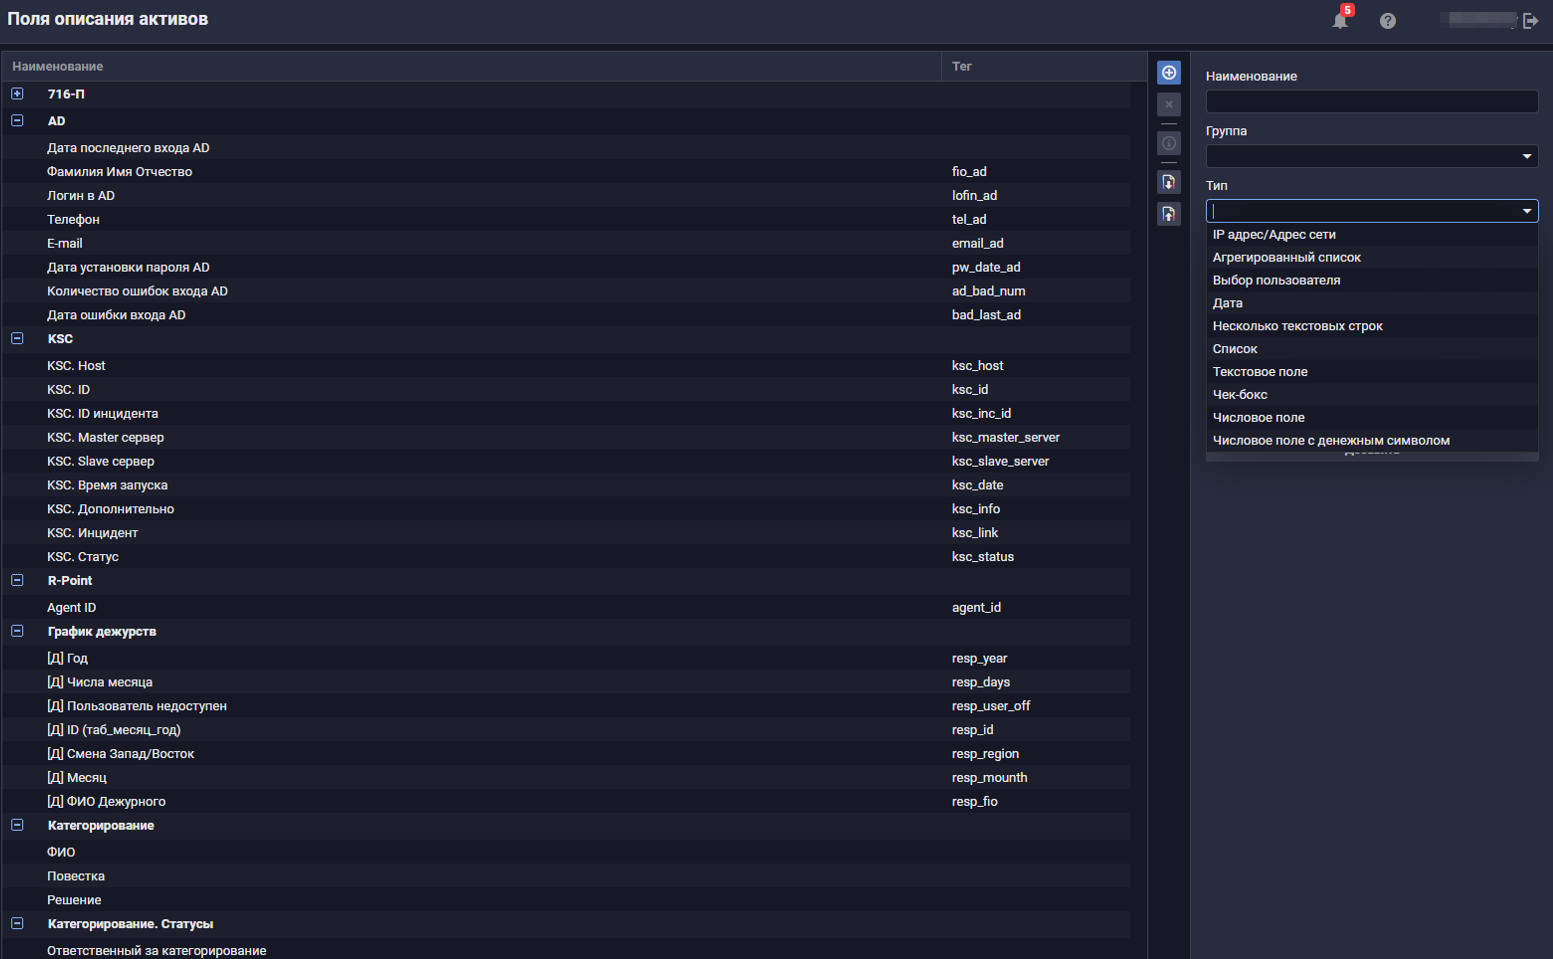Select the 'KSC. Master сервер' row

pyautogui.click(x=105, y=438)
